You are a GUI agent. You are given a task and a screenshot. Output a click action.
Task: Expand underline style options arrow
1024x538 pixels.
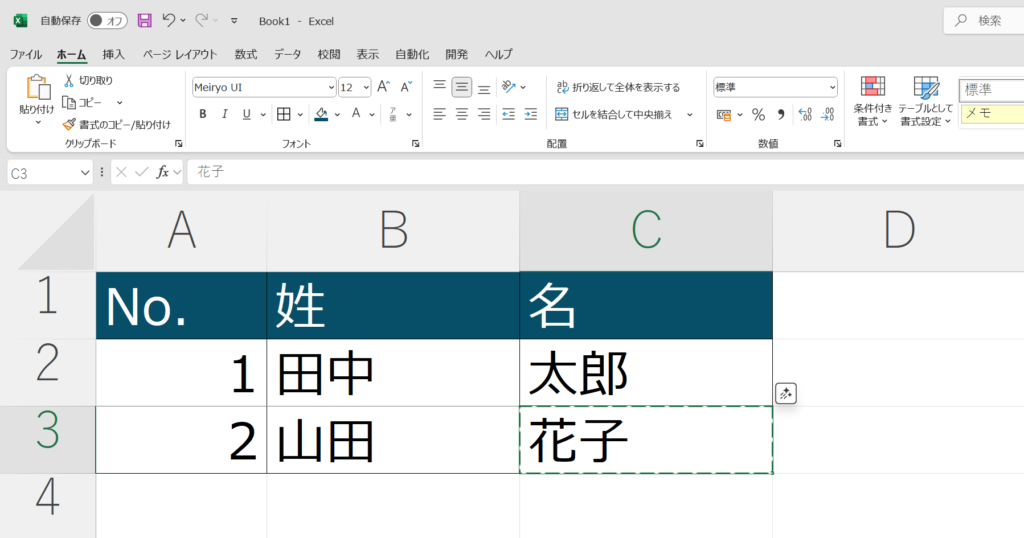263,115
